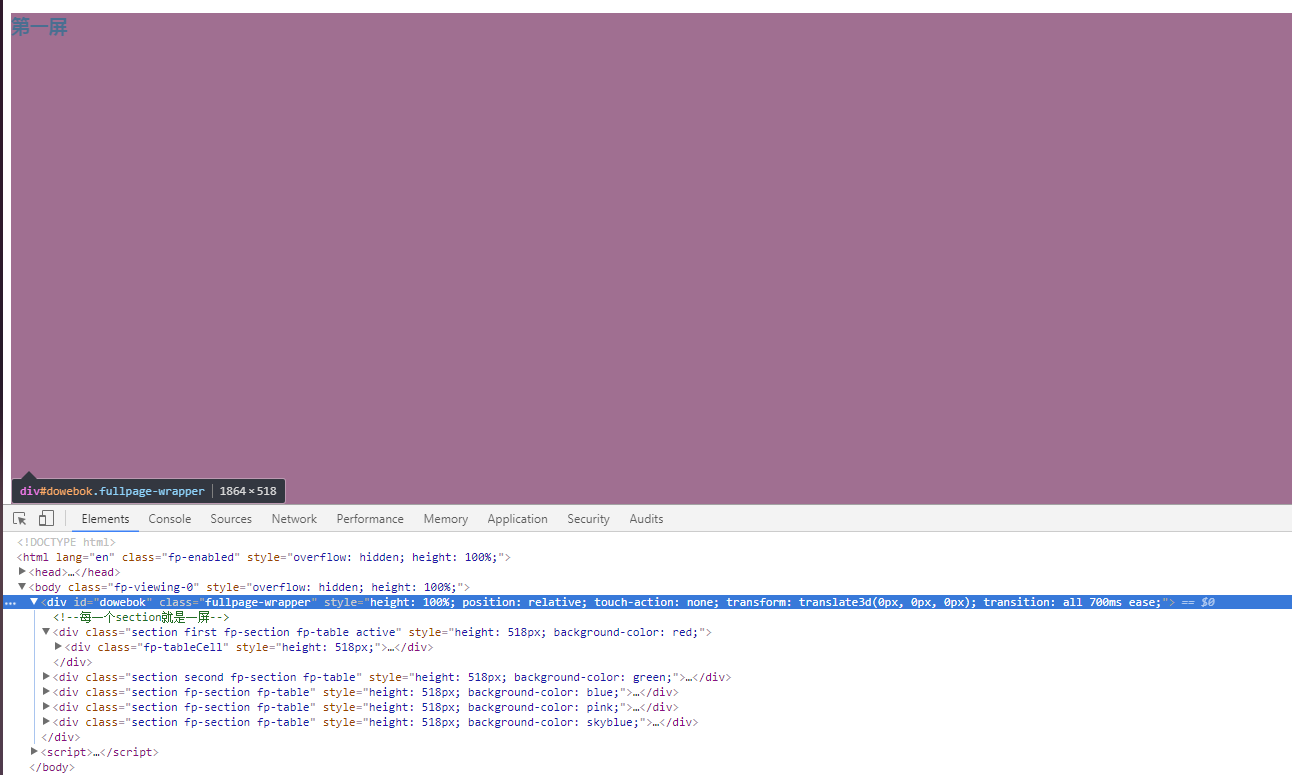
Task: Open the Application tab
Action: coord(518,519)
